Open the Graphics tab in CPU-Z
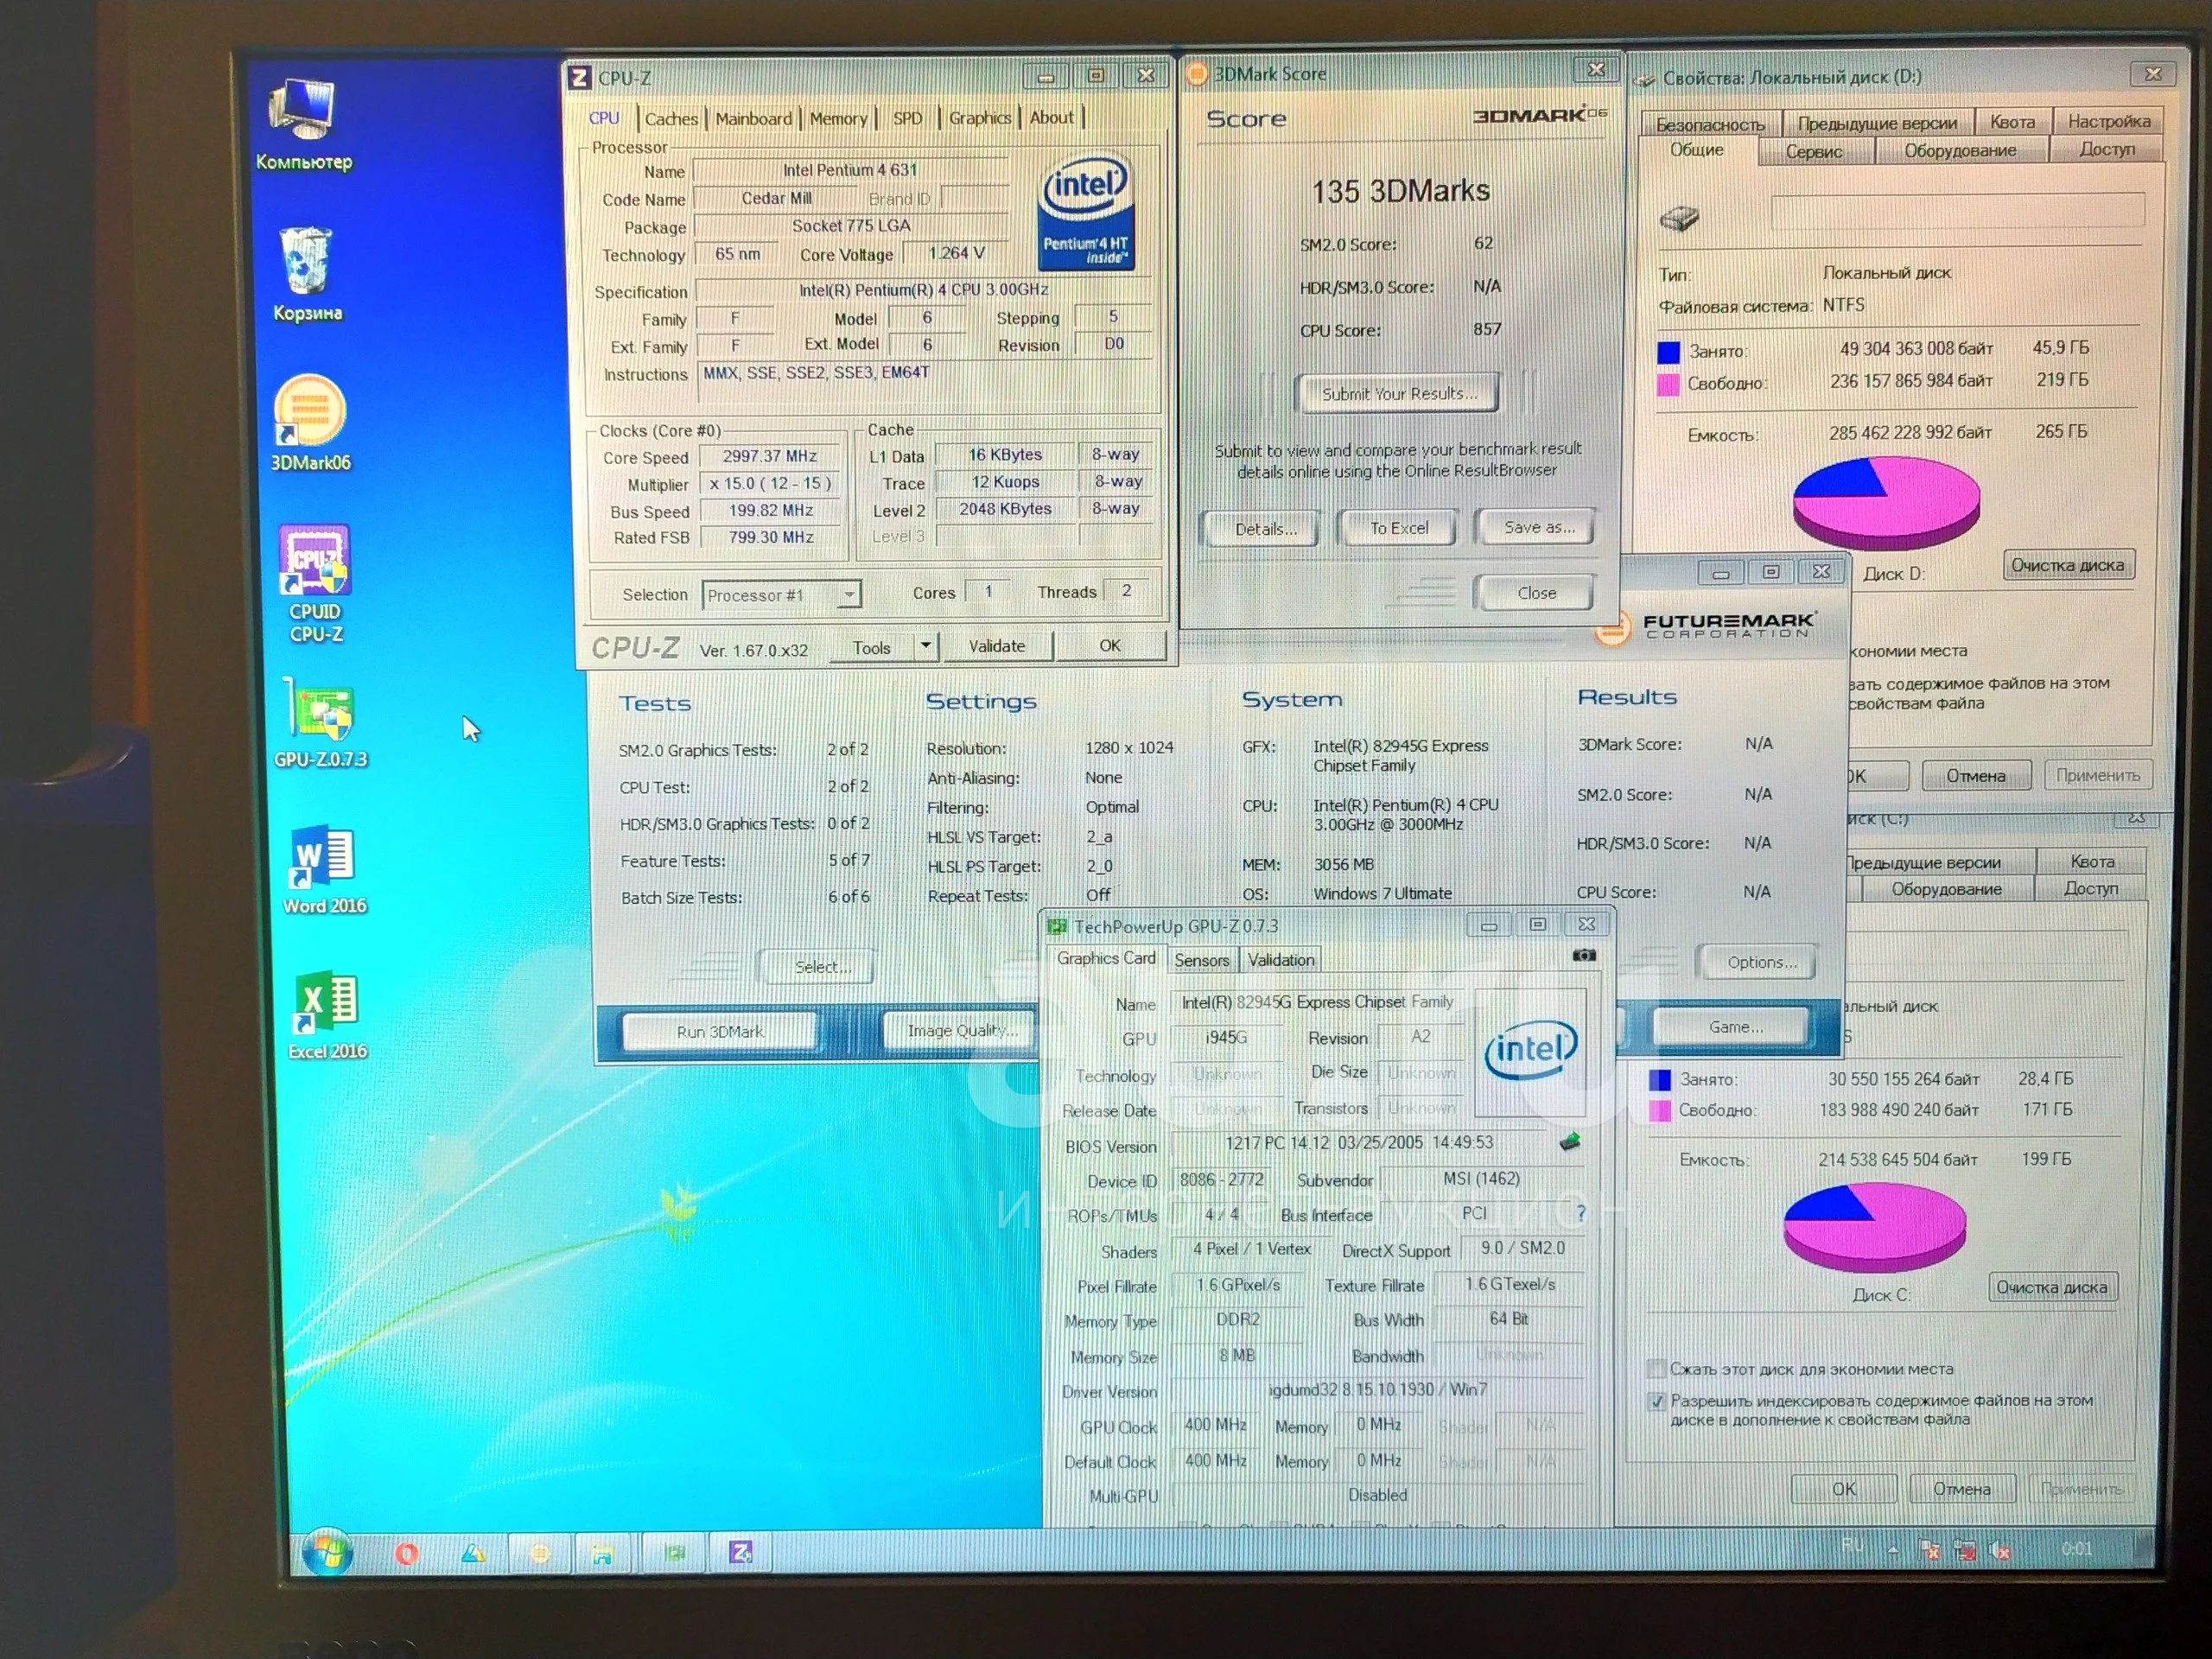 tap(980, 118)
